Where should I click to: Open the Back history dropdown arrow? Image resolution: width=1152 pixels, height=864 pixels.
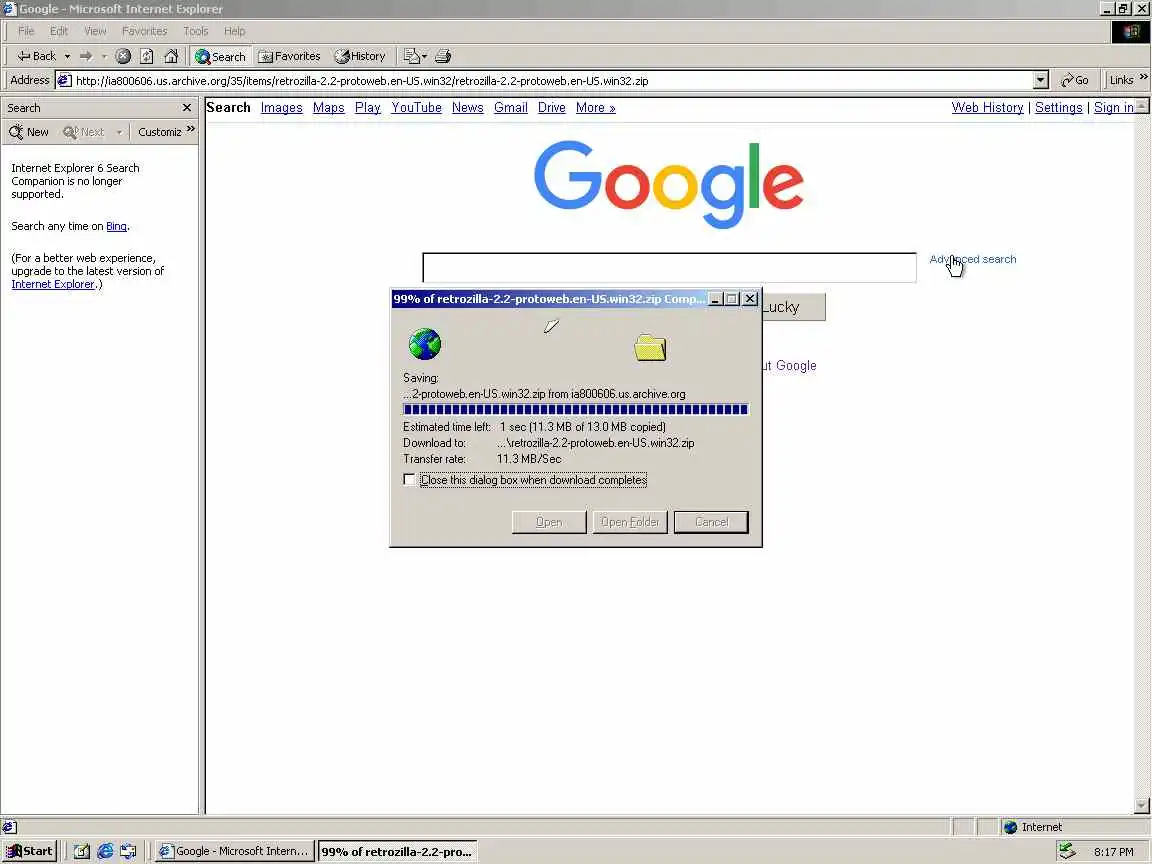pos(67,56)
